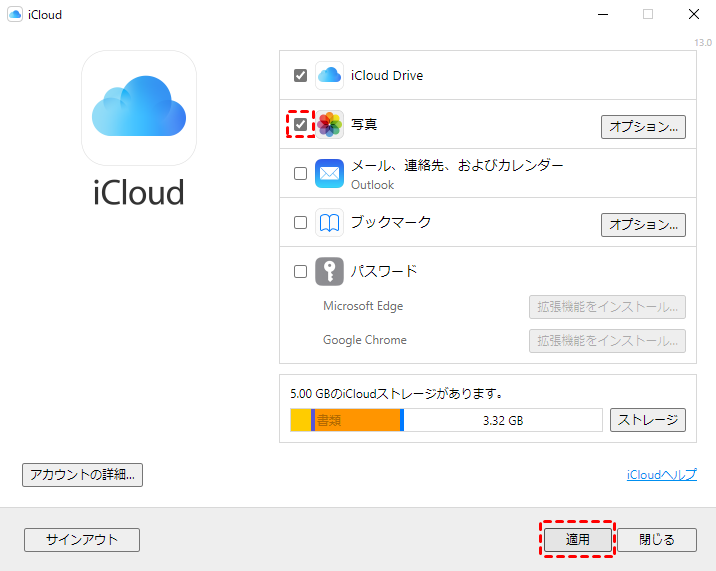Click the Mail envelope icon
Screen dimensions: 716x571
tap(329, 173)
